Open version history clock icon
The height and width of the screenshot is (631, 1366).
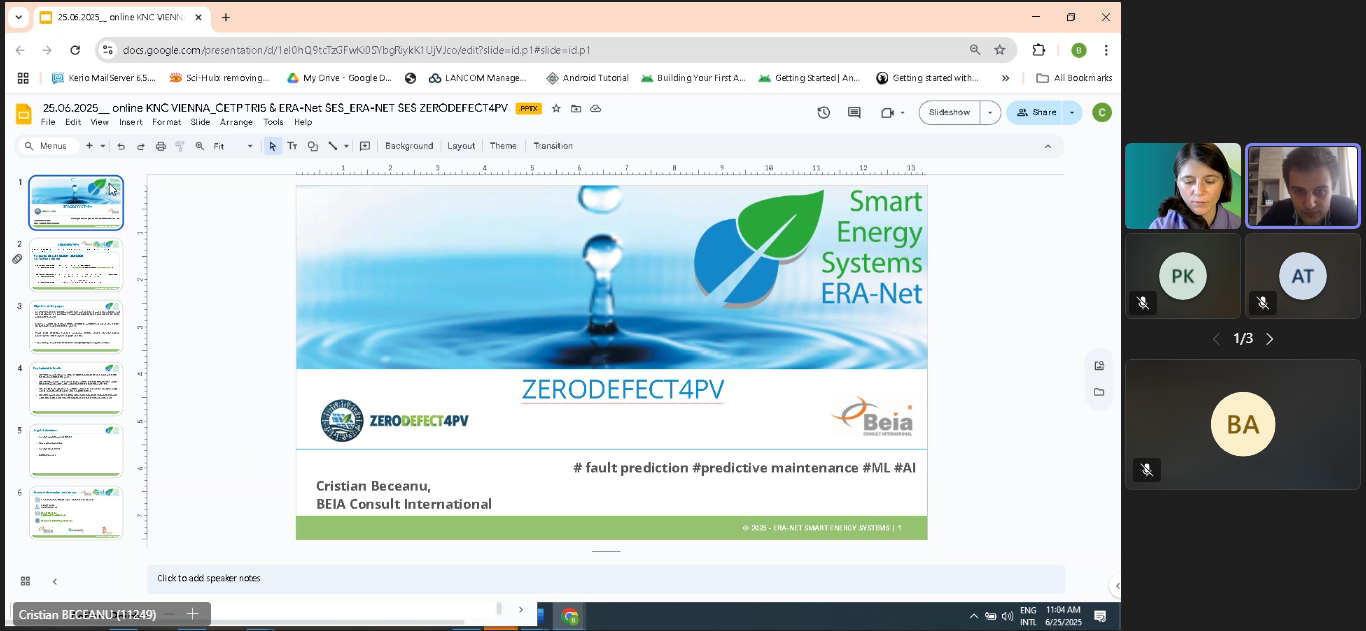click(824, 113)
